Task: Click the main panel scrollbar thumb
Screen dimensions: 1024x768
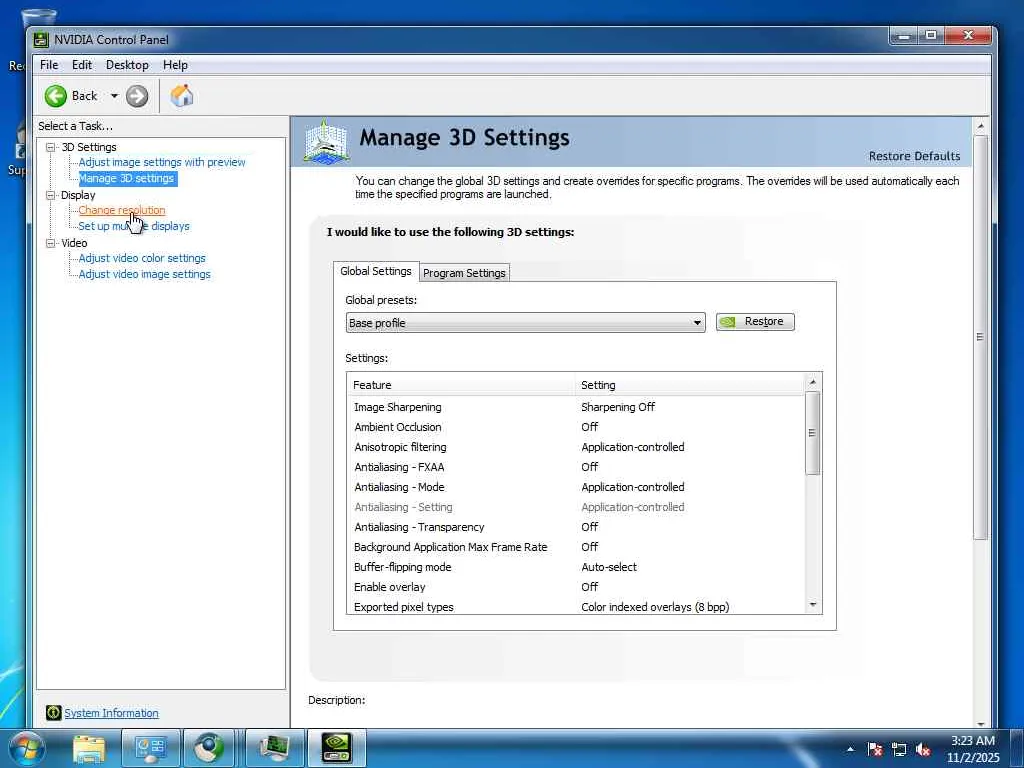Action: (980, 337)
